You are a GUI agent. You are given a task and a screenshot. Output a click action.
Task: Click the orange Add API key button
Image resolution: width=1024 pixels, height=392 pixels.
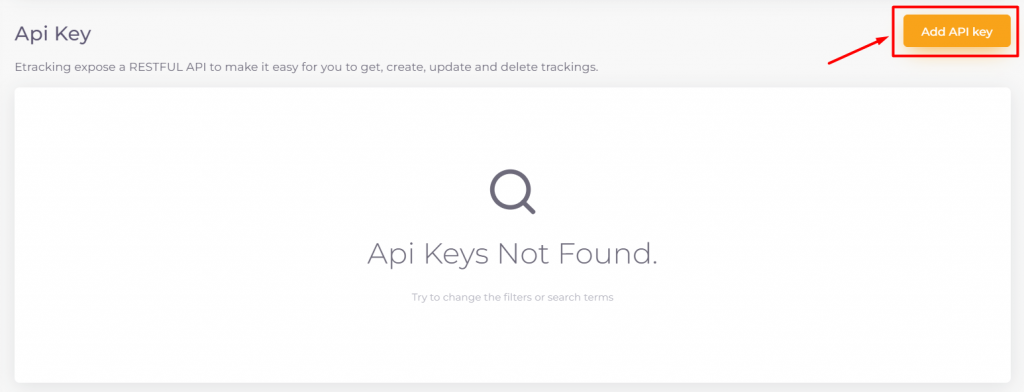click(957, 31)
